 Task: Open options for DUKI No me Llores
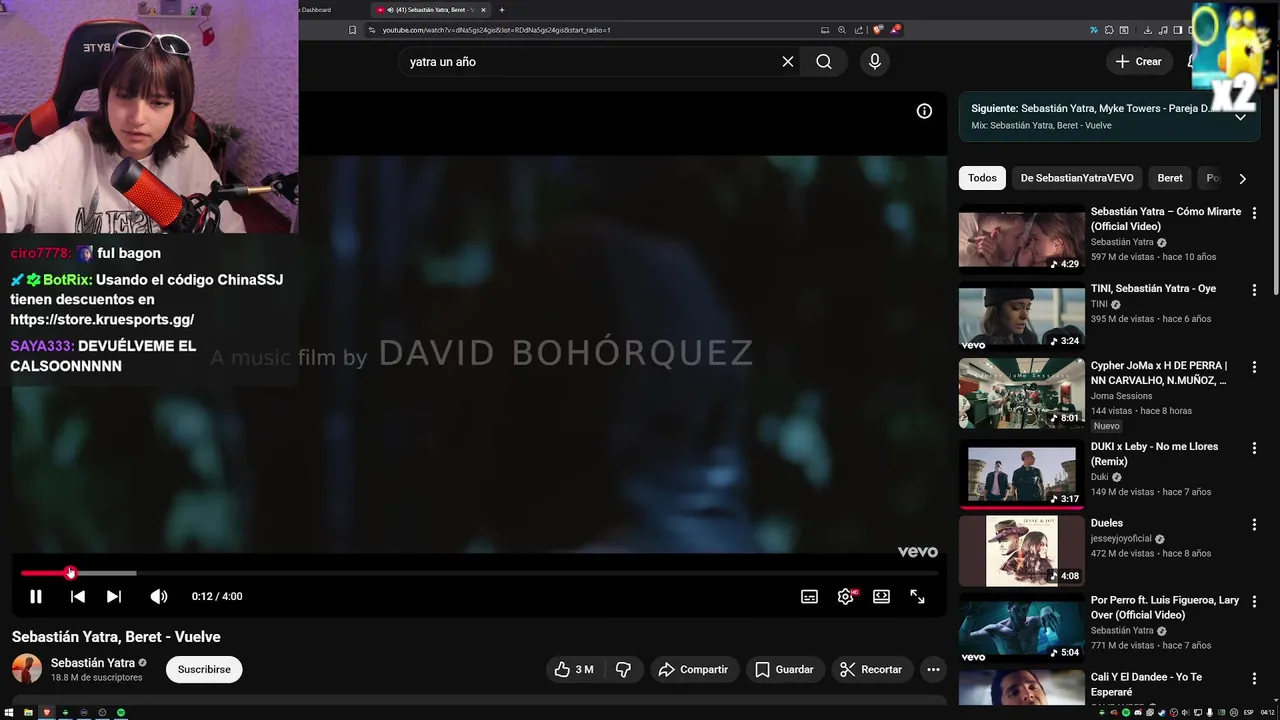(1254, 448)
